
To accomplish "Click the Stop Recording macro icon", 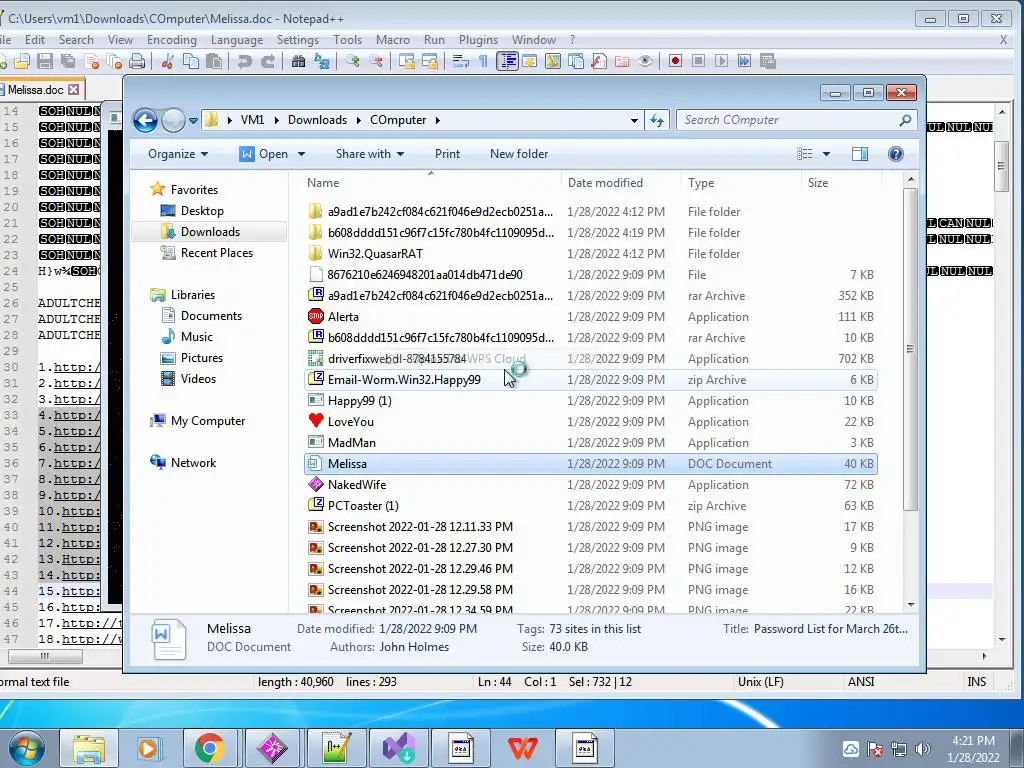I will [x=698, y=61].
